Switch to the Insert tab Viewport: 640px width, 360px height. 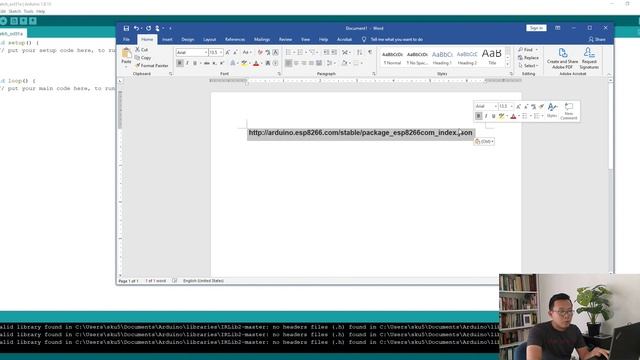point(167,40)
